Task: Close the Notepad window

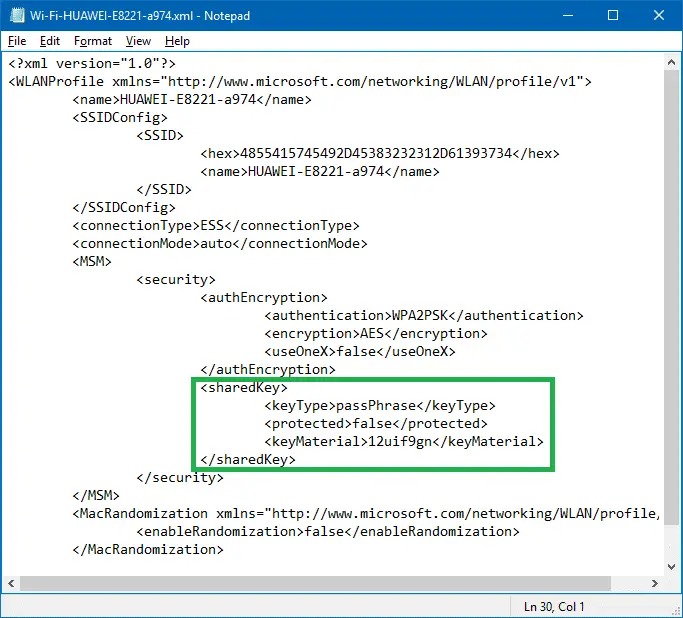Action: pyautogui.click(x=659, y=16)
